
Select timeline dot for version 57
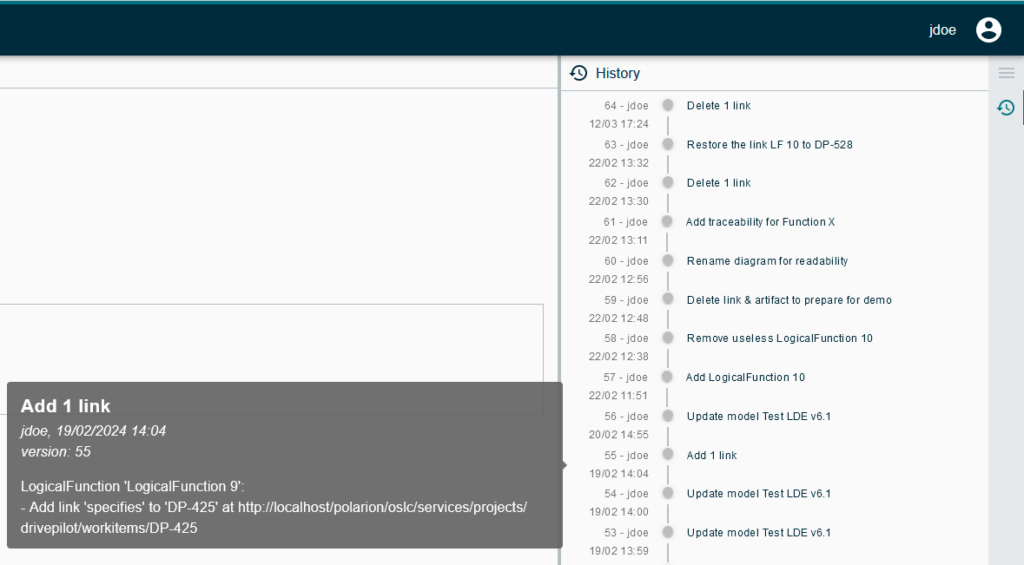pyautogui.click(x=667, y=377)
